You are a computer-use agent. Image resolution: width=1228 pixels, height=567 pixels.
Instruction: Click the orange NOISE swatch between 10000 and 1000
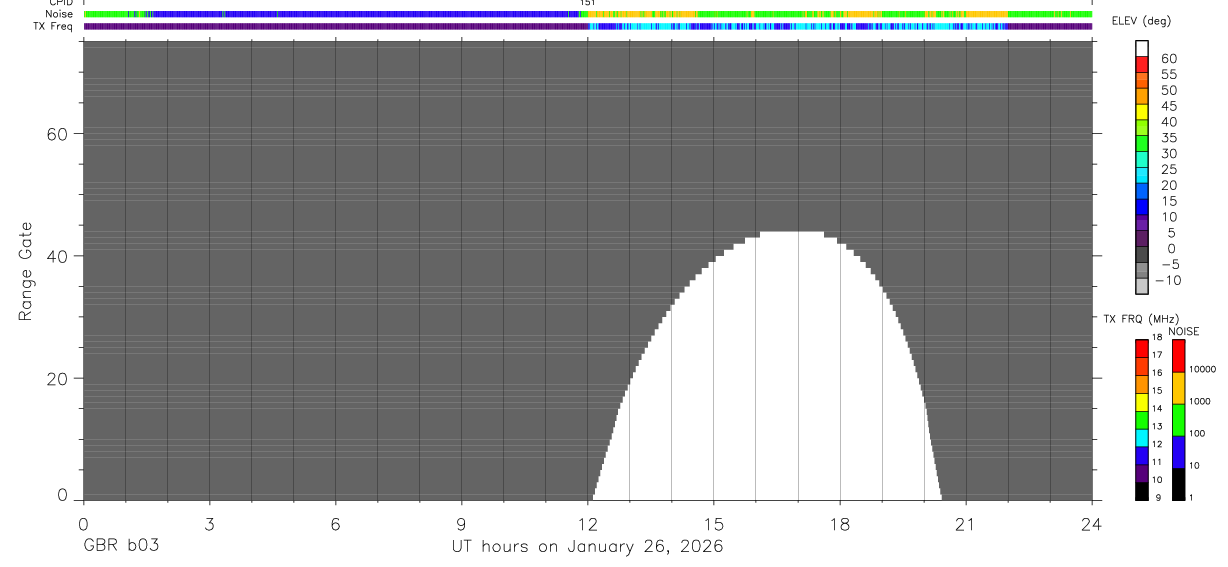click(x=1178, y=388)
